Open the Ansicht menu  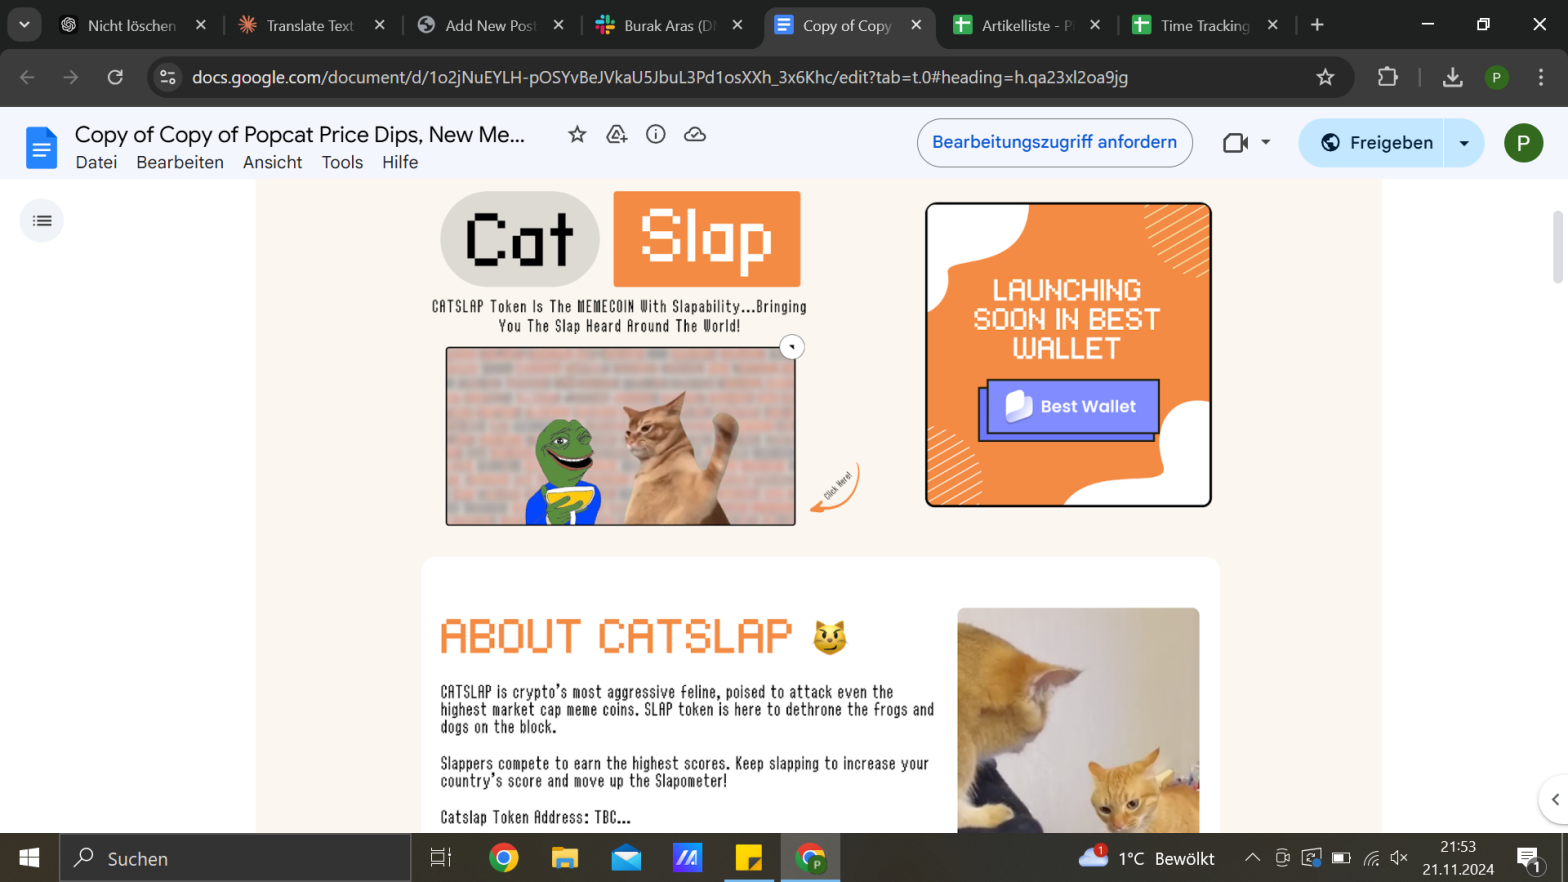[272, 162]
